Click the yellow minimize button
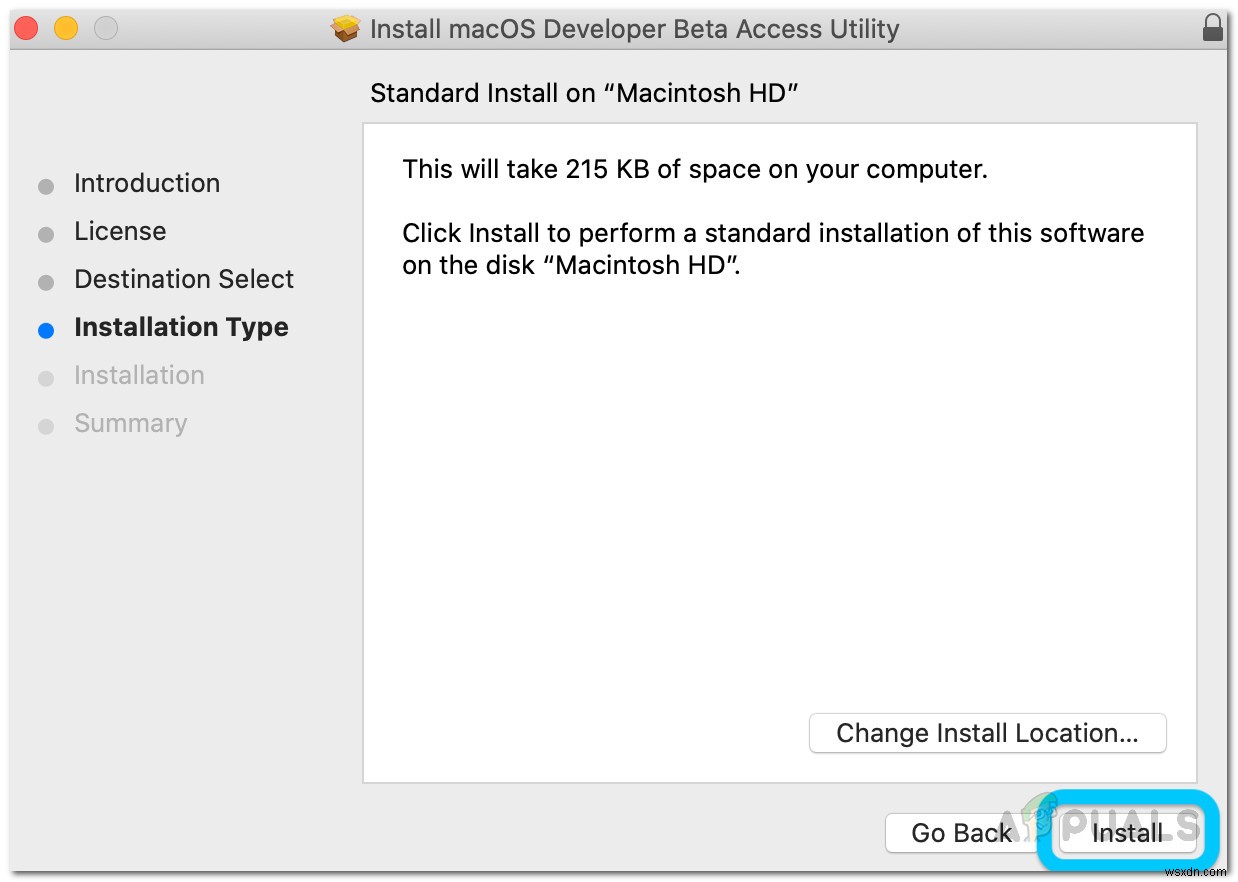 point(65,28)
